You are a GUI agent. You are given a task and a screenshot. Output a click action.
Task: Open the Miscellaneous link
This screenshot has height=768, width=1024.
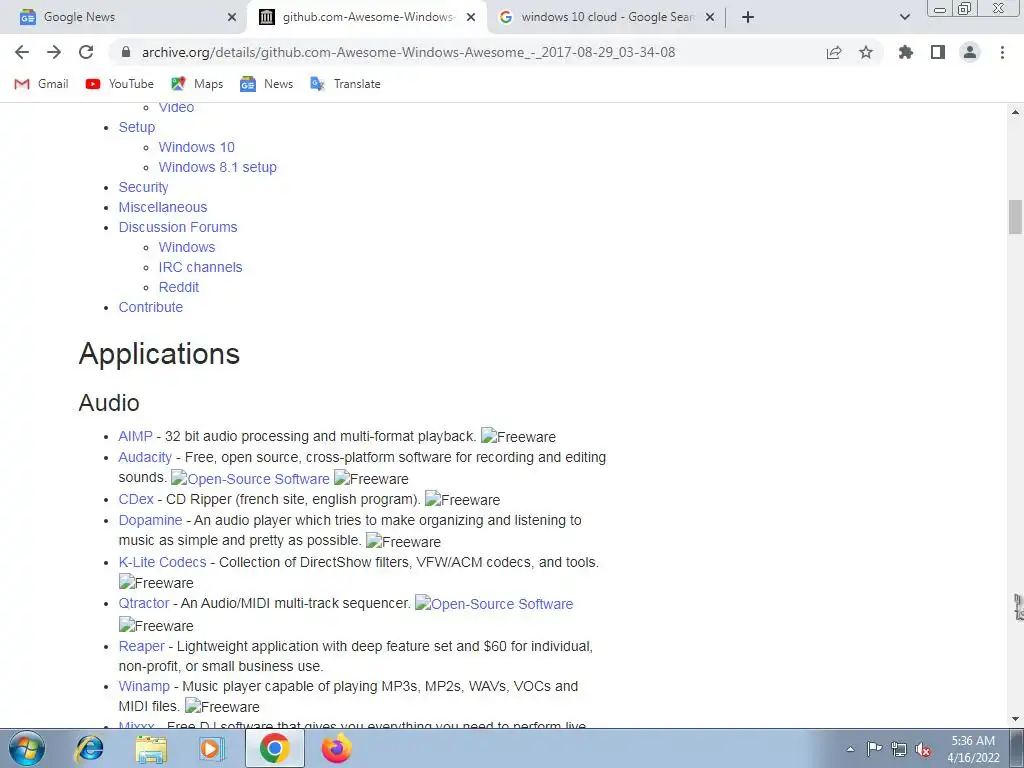pyautogui.click(x=163, y=207)
